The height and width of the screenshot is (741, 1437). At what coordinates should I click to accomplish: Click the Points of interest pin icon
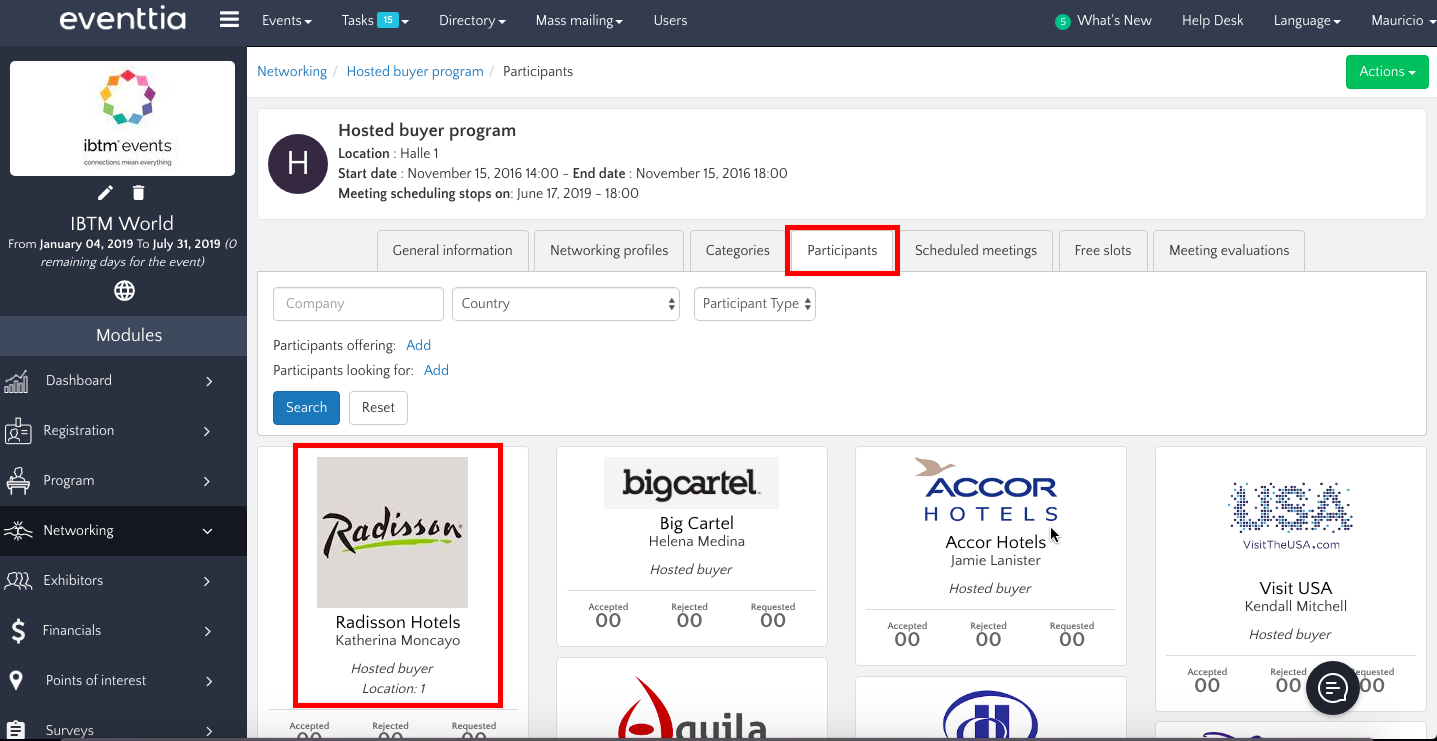(x=17, y=681)
